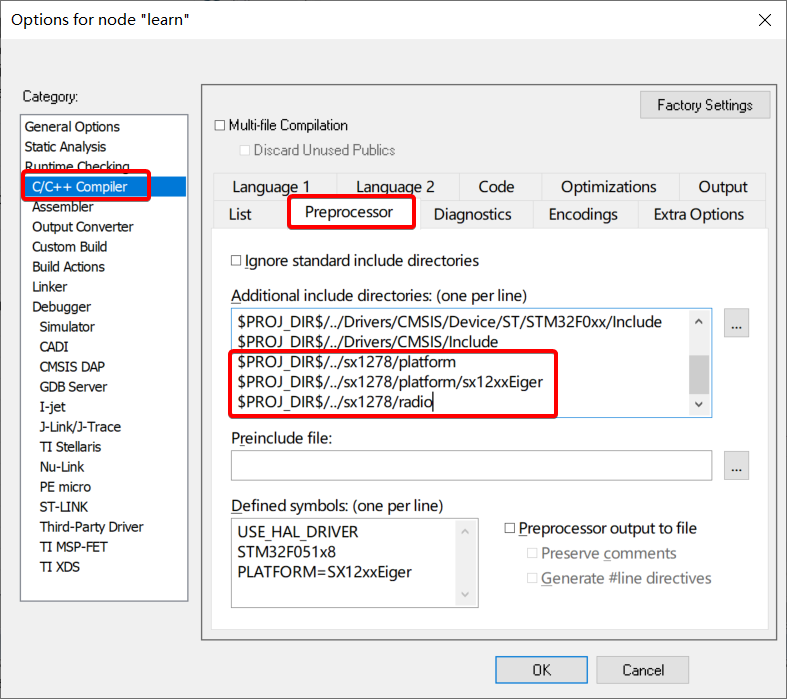Select Linker in the category list
This screenshot has width=787, height=699.
point(50,287)
